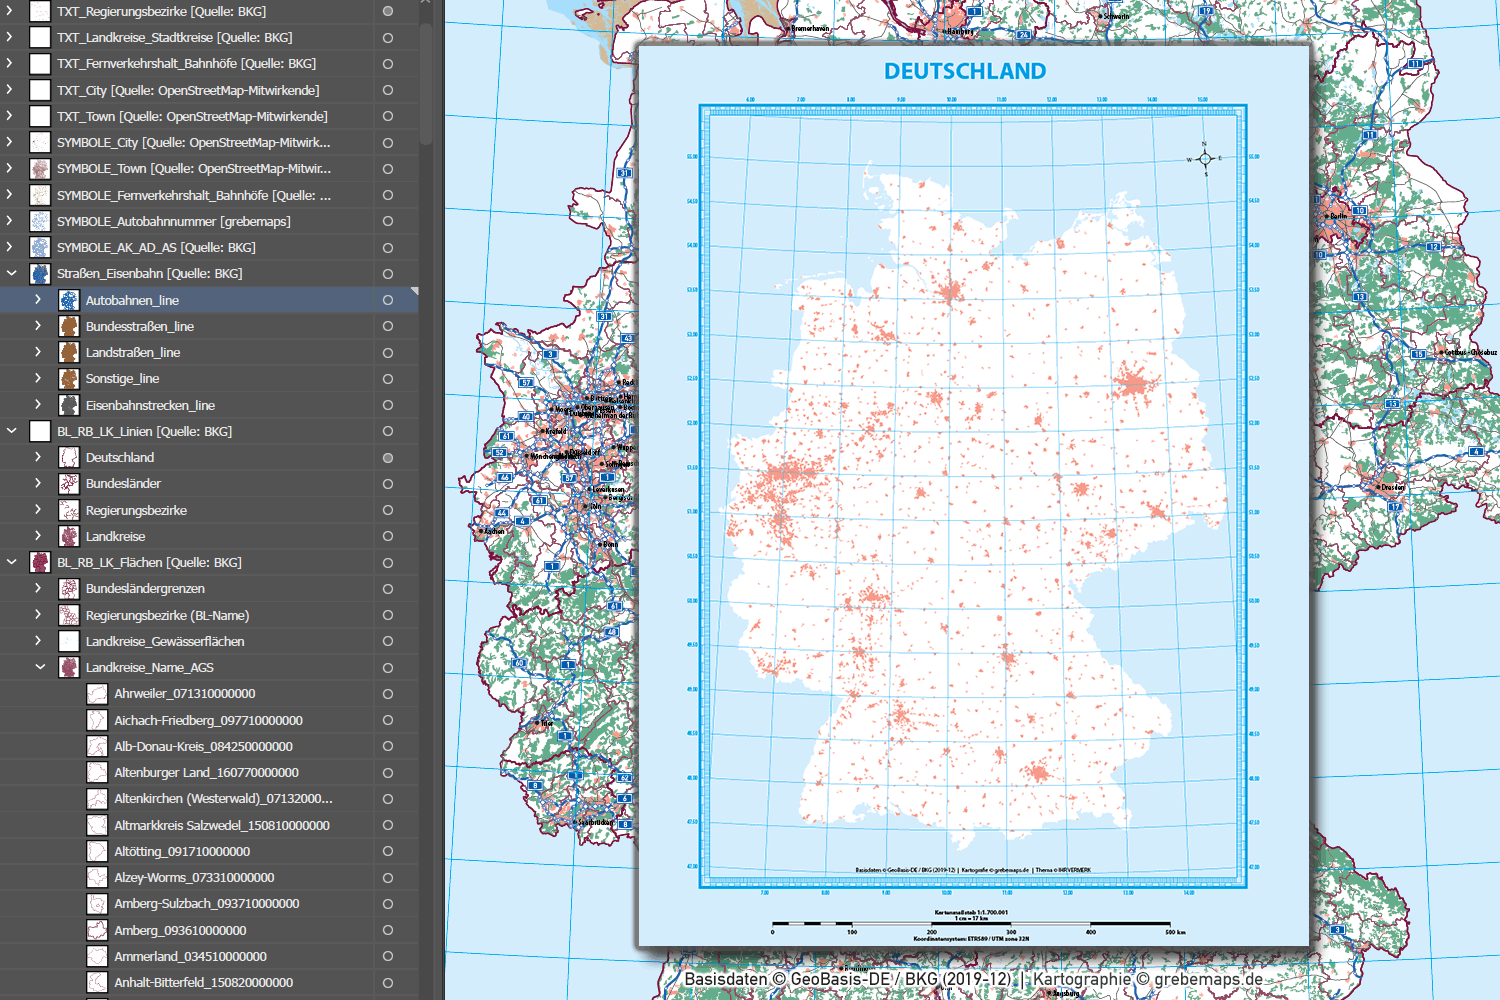Select the Sonstige_line layer
The image size is (1500, 1000).
[122, 379]
